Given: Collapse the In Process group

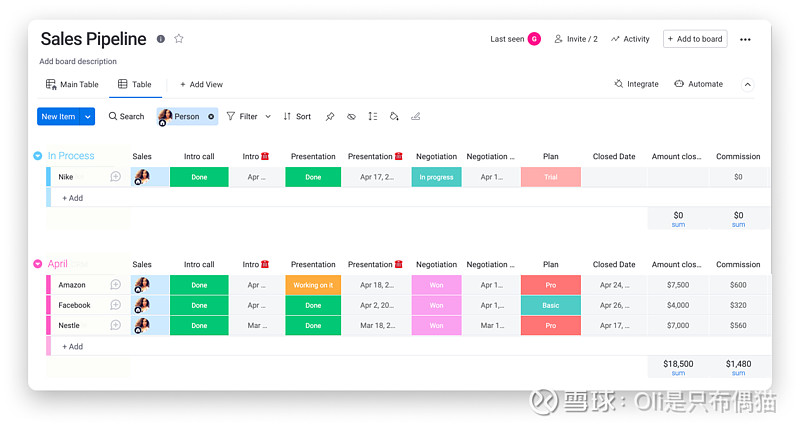Looking at the screenshot, I should point(38,156).
